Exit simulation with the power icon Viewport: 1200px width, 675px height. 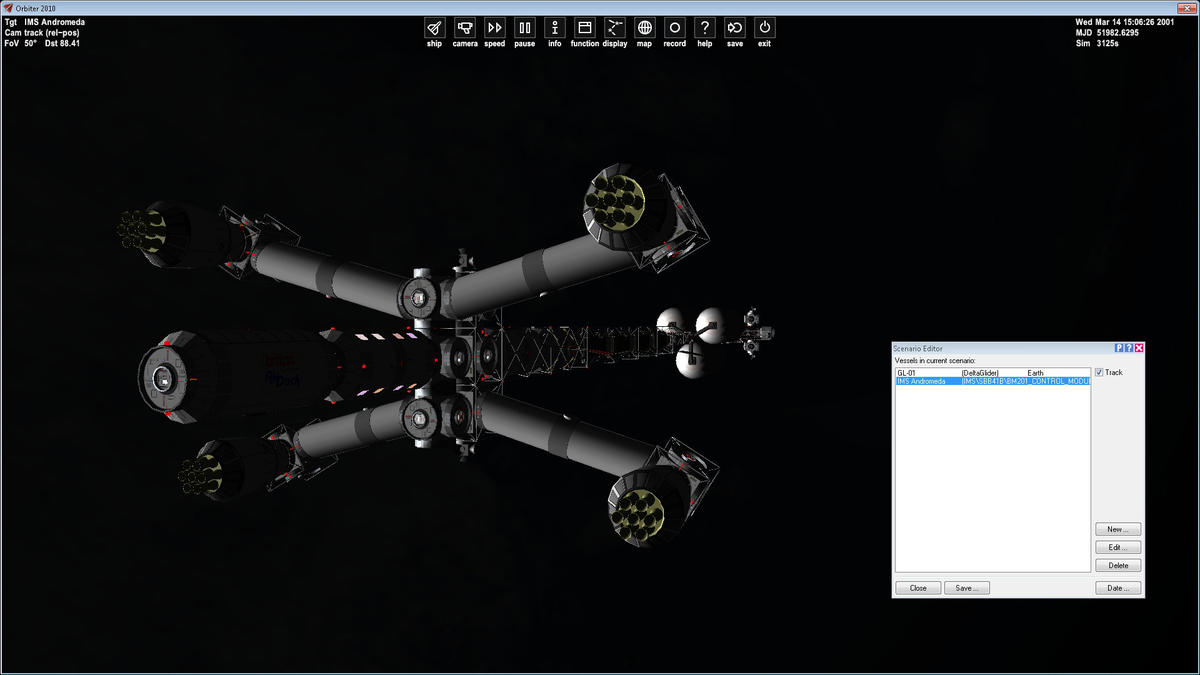765,28
